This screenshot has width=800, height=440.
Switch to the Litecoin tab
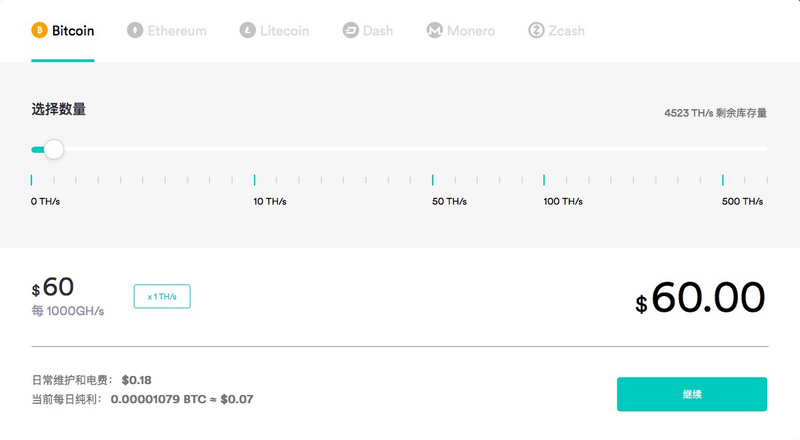(x=274, y=31)
